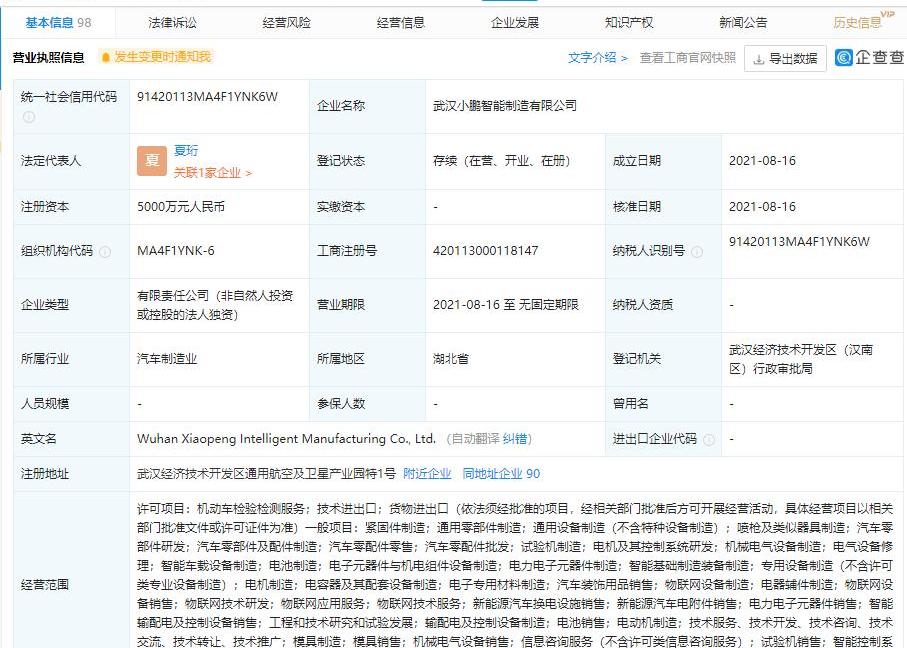Open info tooltip under 统一社会信用代码
Screen dimensions: 907x648
[28, 117]
